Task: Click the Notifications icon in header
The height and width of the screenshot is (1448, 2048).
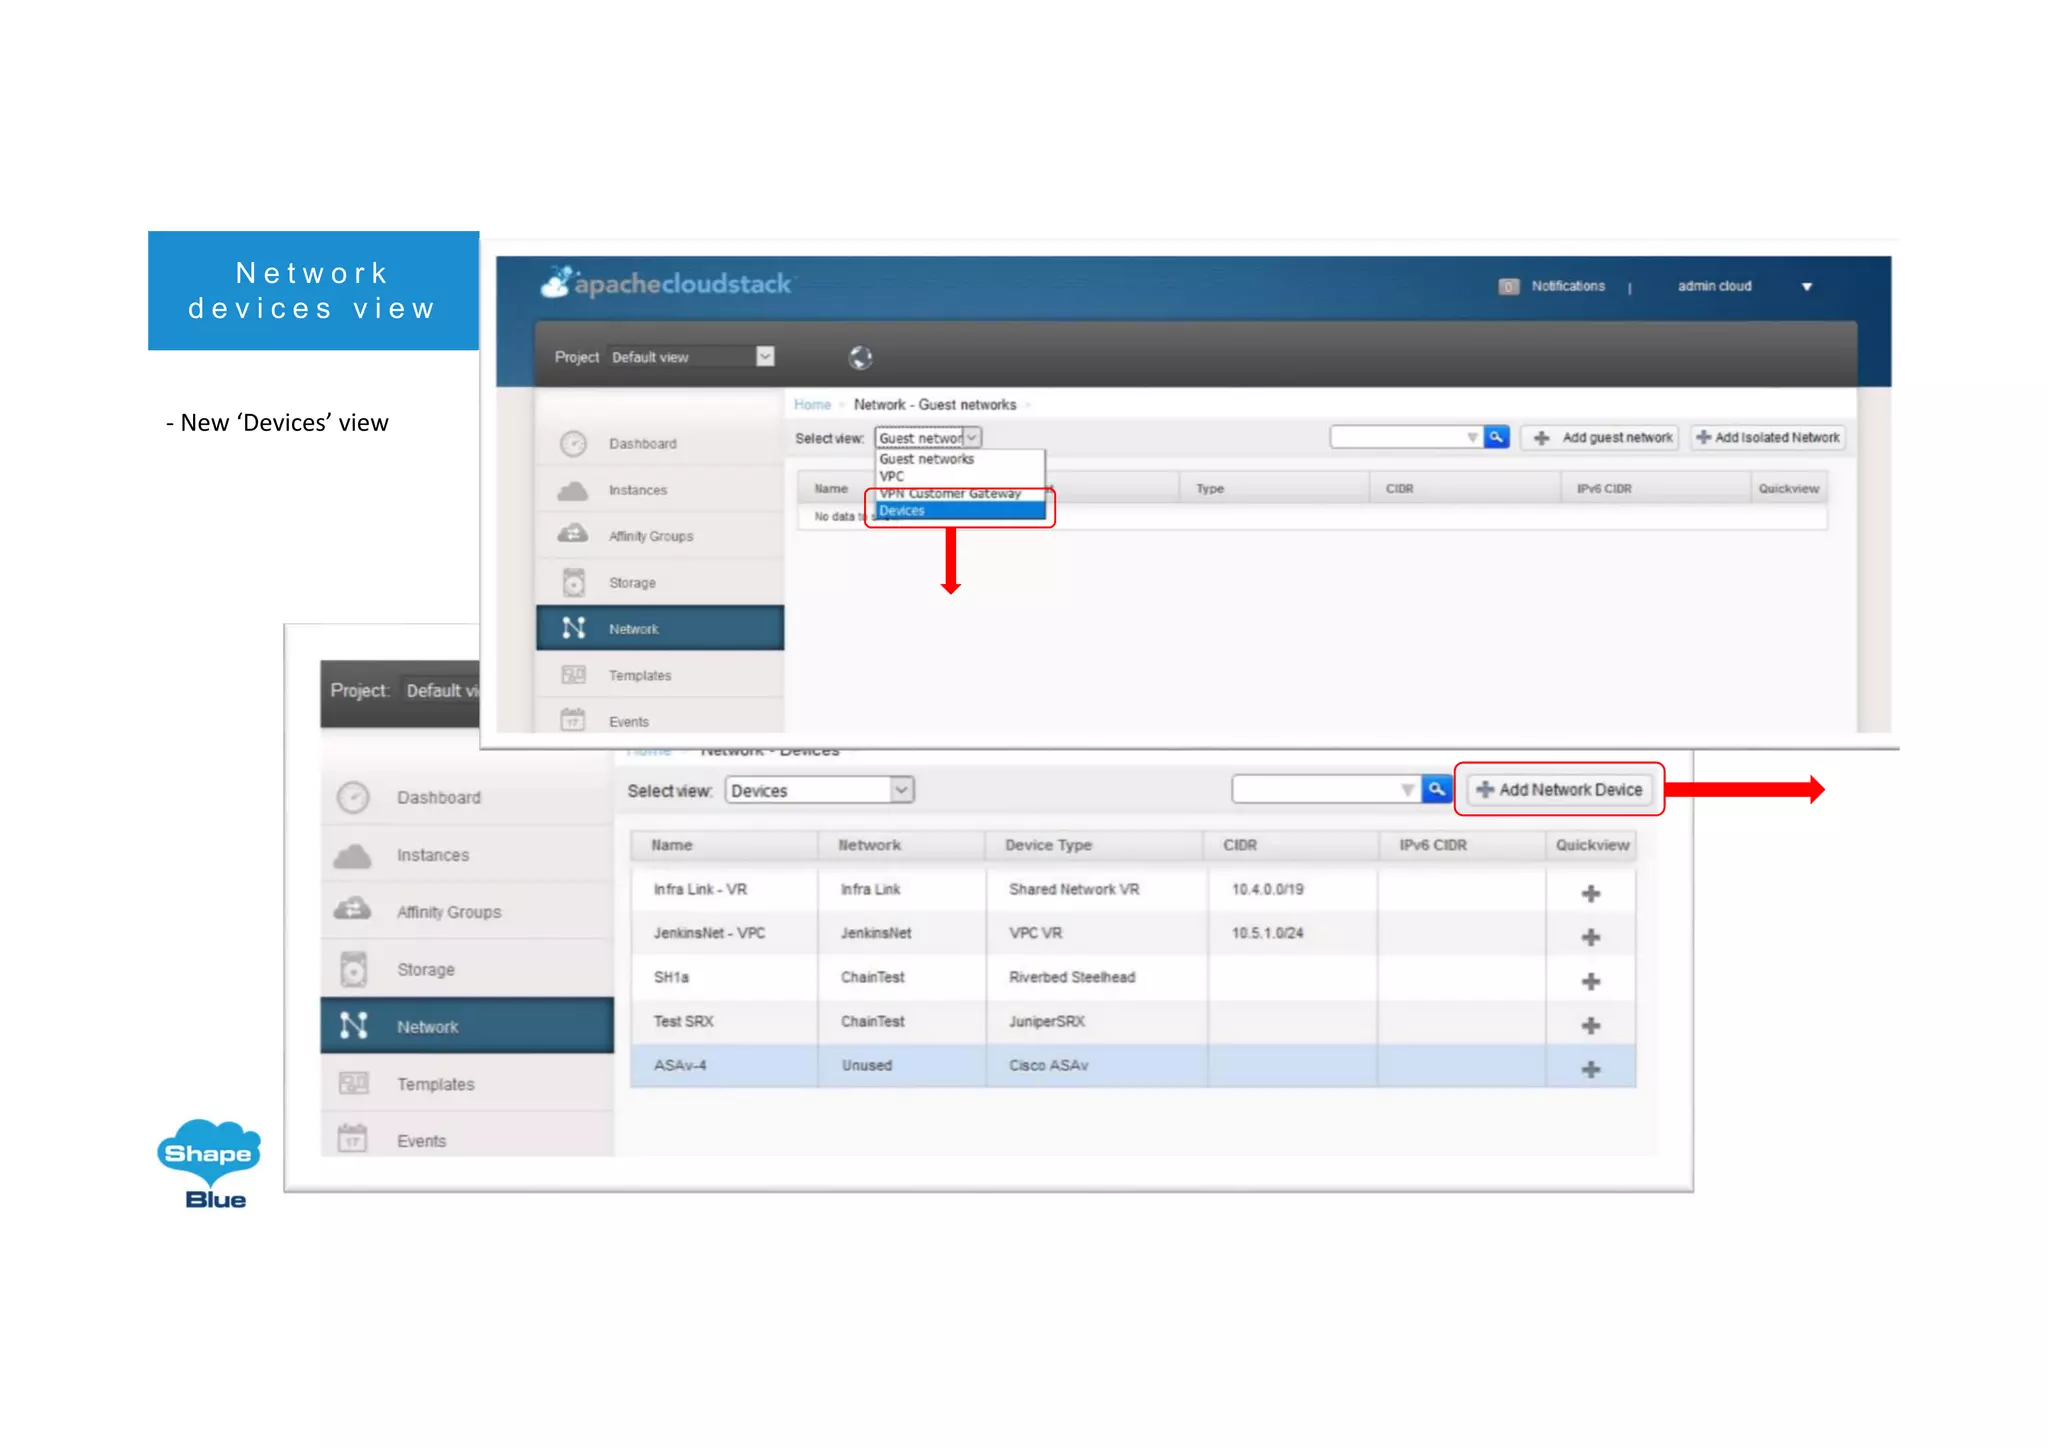Action: [x=1508, y=287]
